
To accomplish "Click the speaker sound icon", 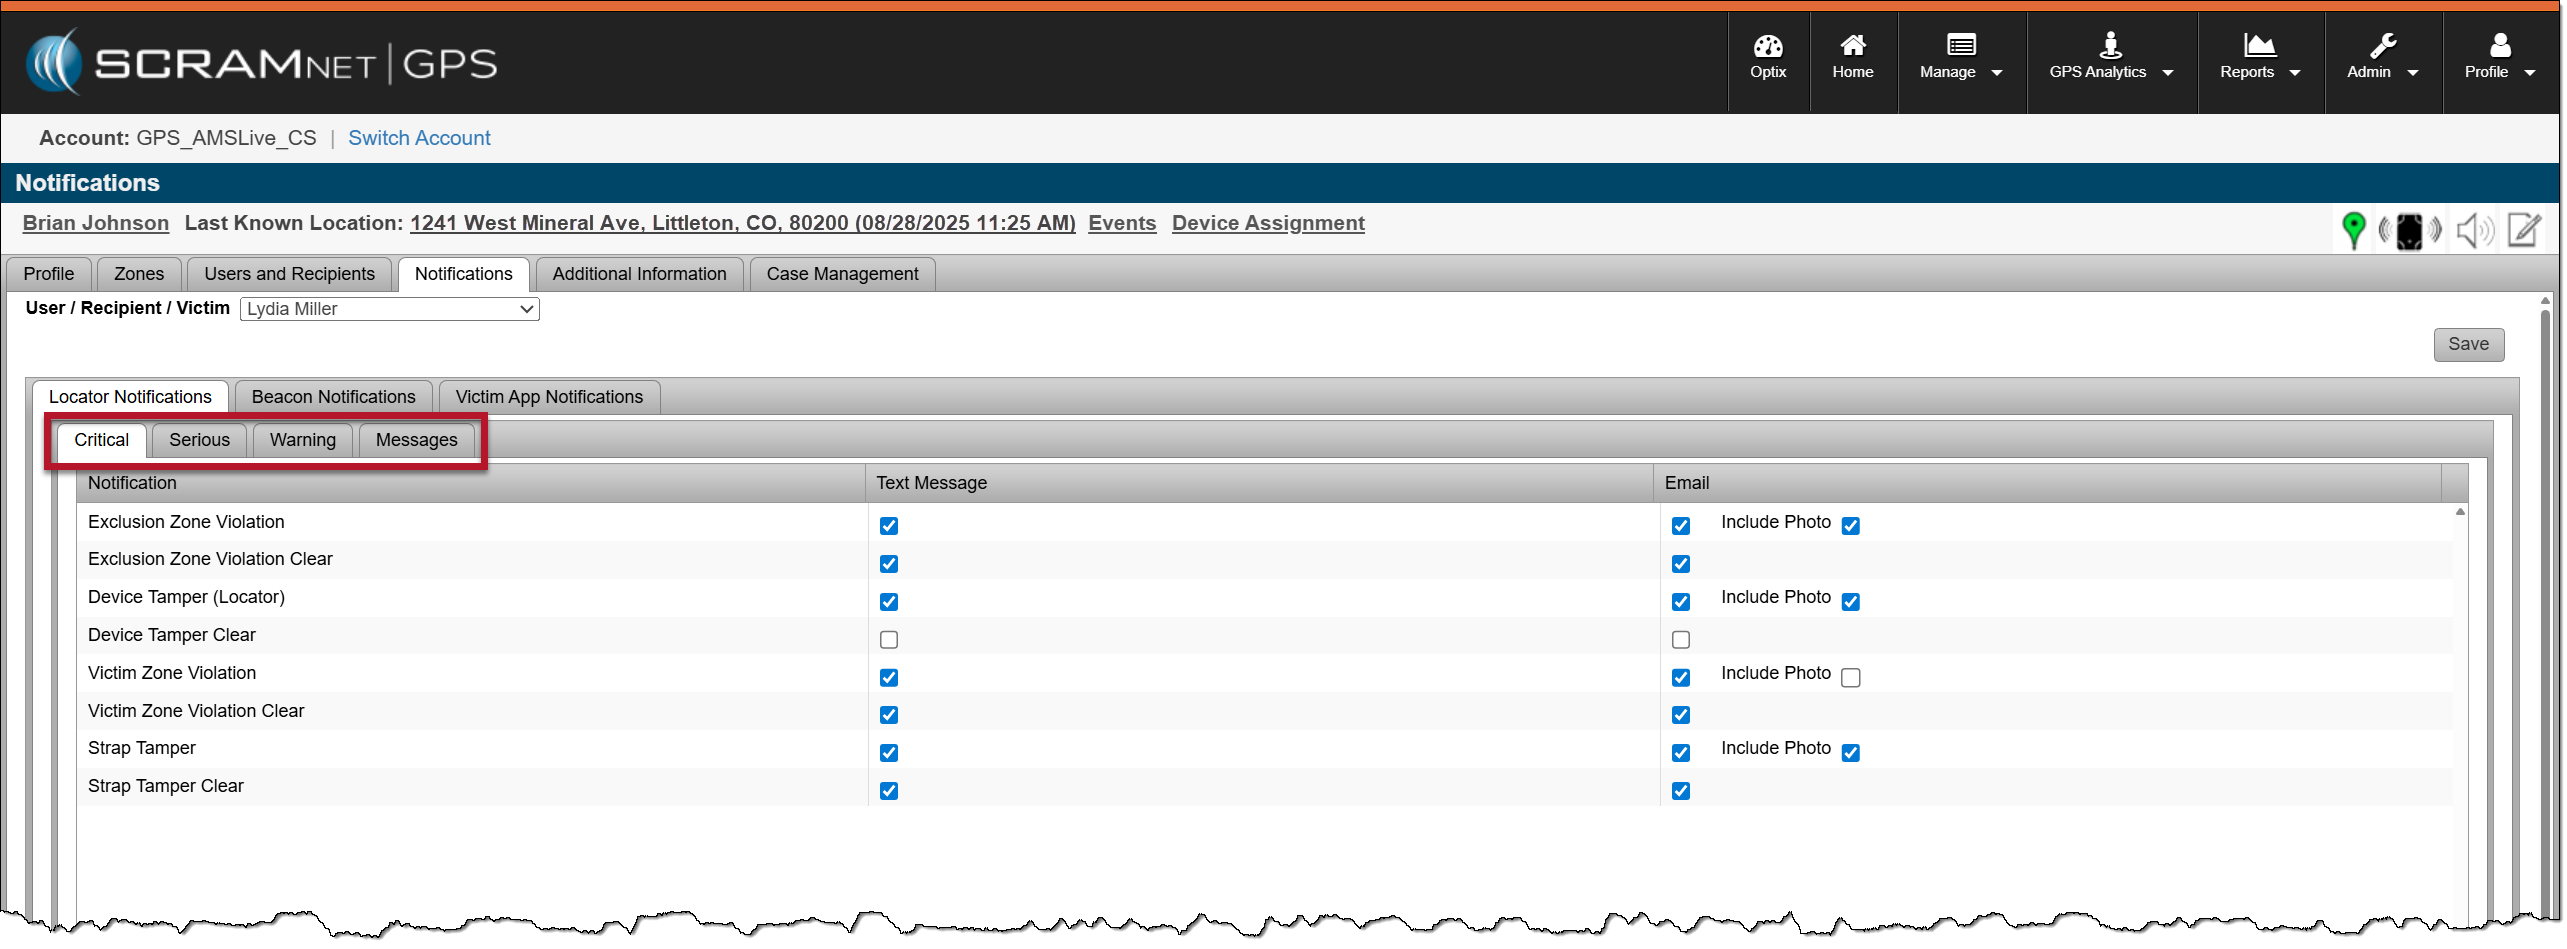I will [x=2473, y=231].
